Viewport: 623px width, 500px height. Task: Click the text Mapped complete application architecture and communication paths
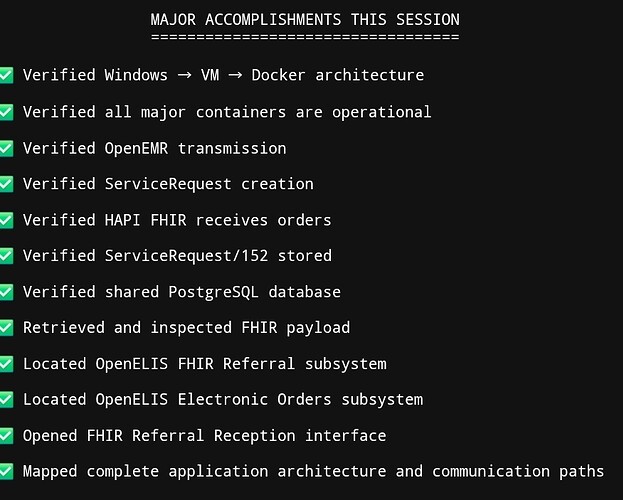click(x=313, y=472)
